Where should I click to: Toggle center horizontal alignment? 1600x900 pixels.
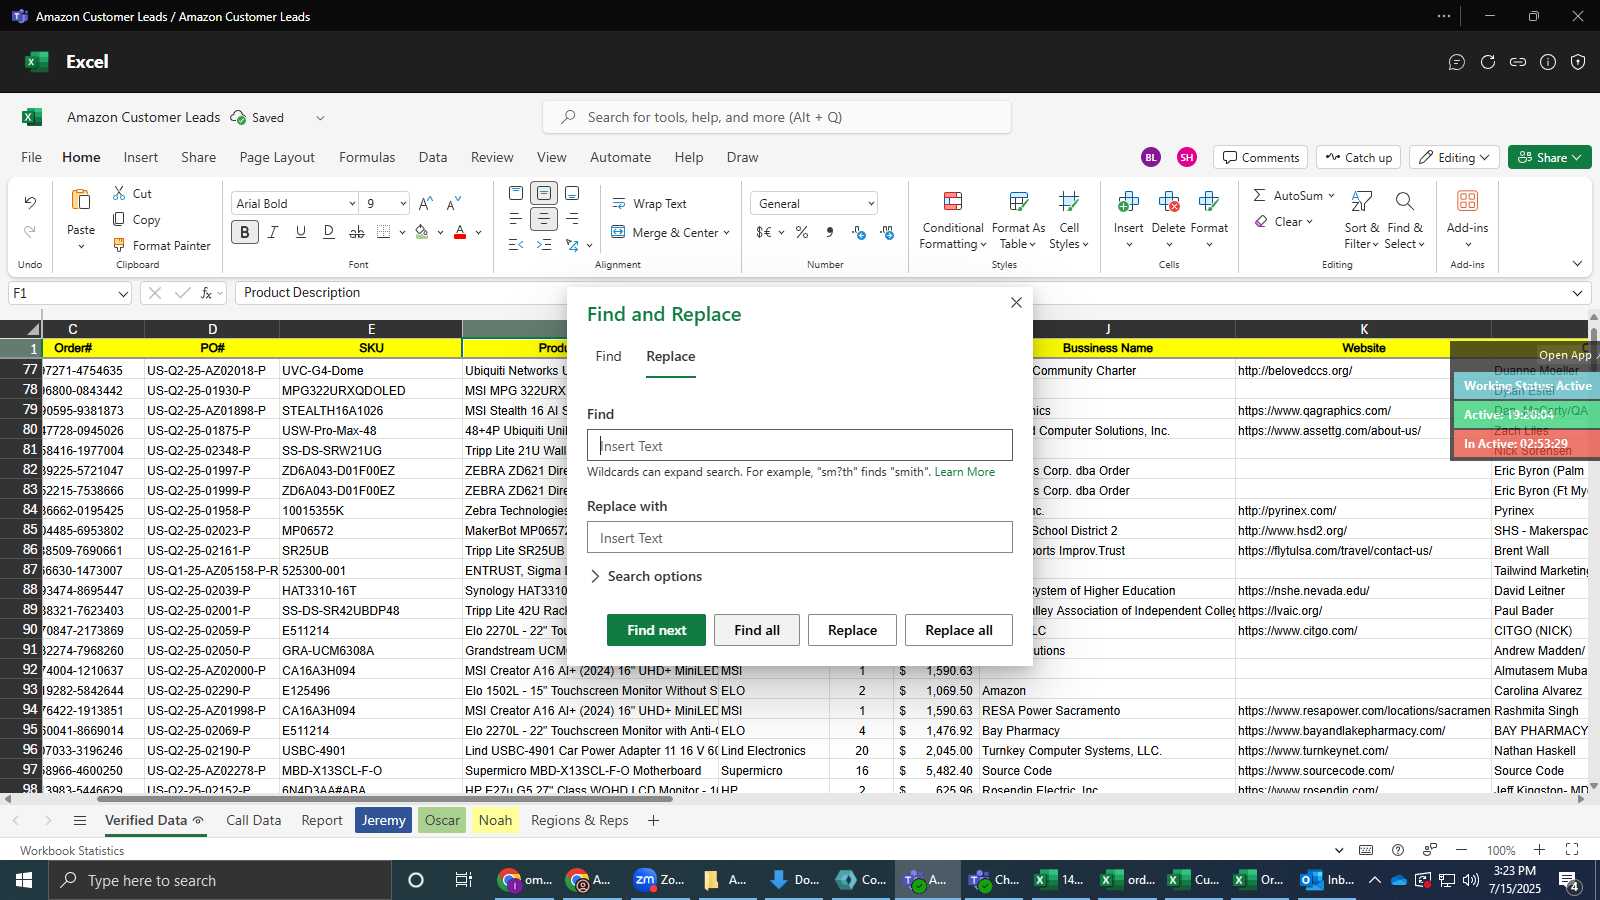544,218
